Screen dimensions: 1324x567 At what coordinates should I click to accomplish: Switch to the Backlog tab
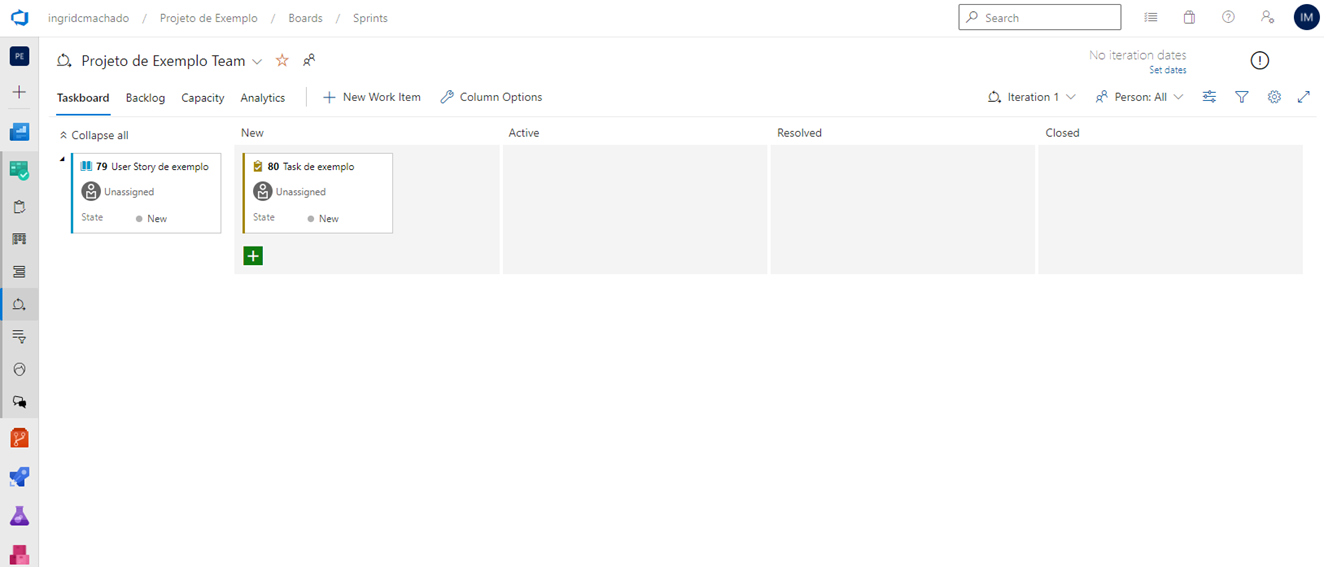point(145,98)
